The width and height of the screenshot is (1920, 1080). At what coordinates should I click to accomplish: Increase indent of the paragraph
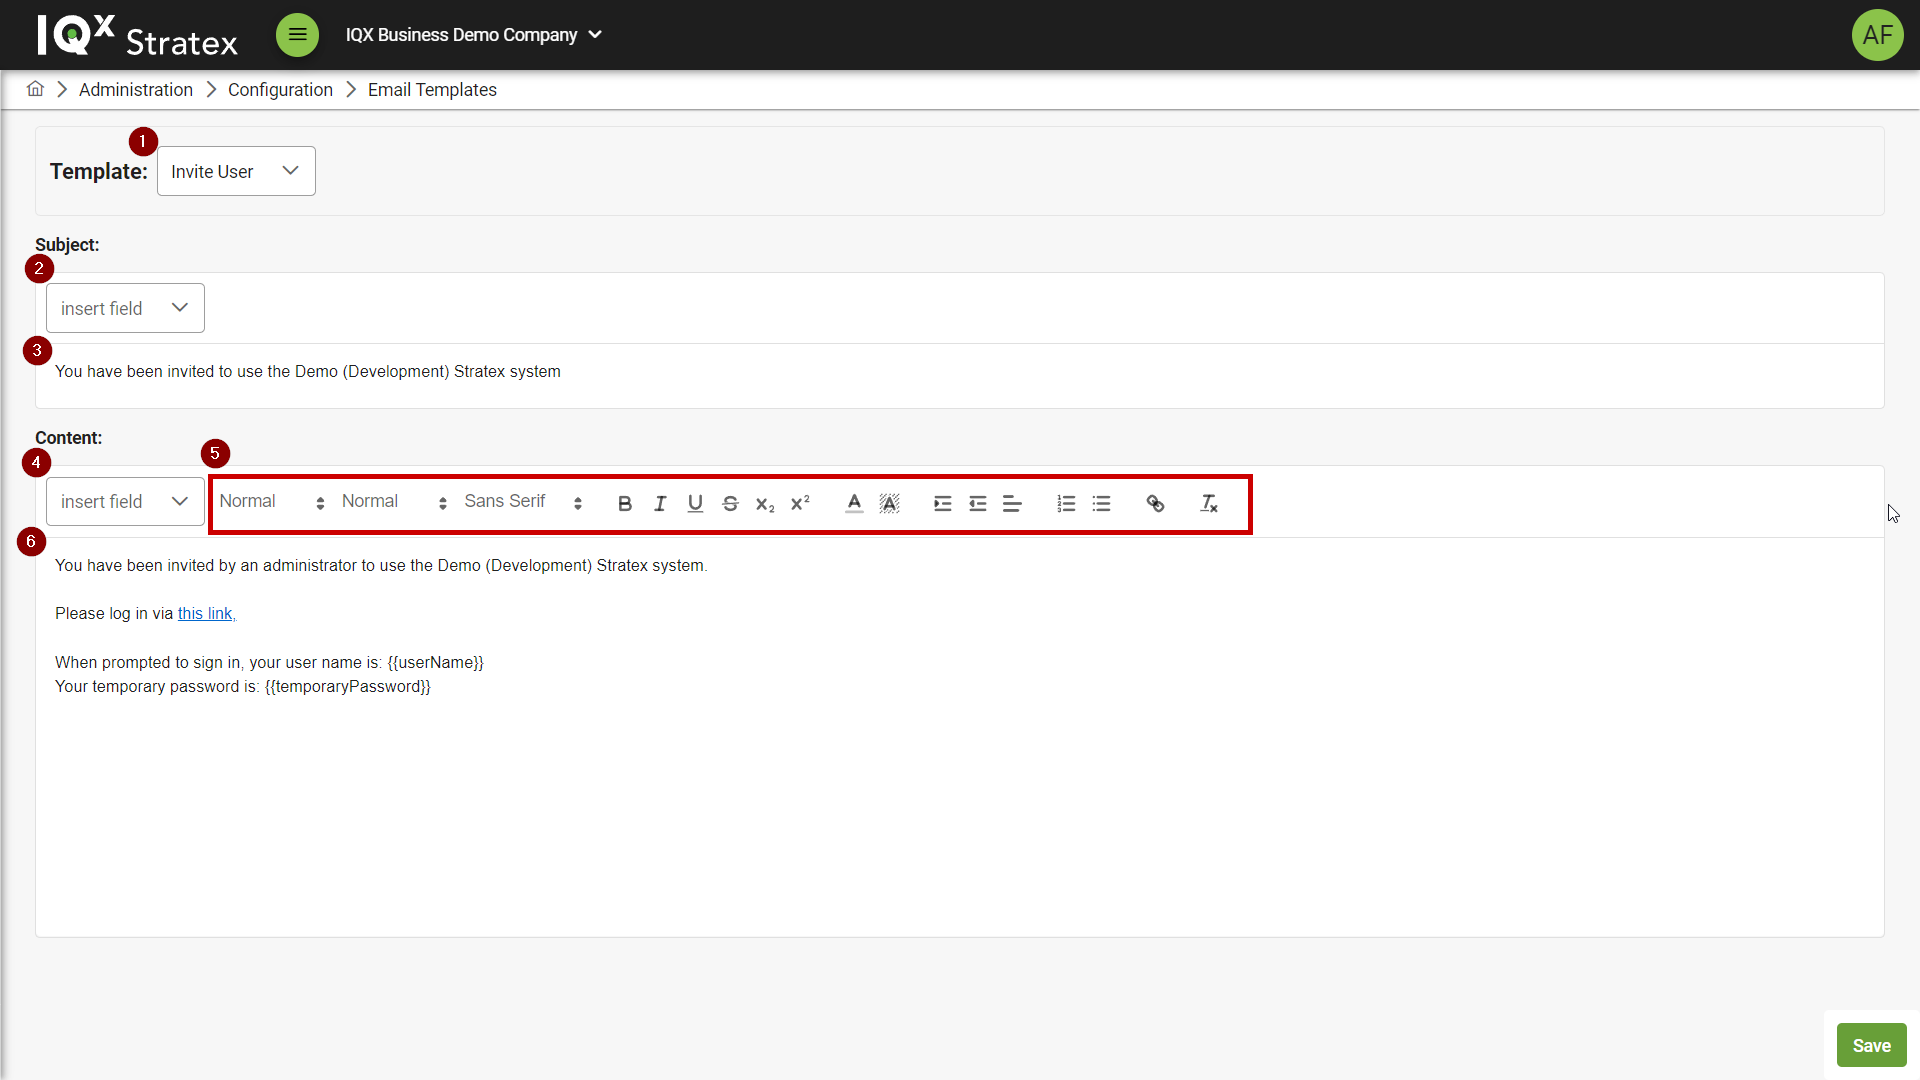[942, 504]
